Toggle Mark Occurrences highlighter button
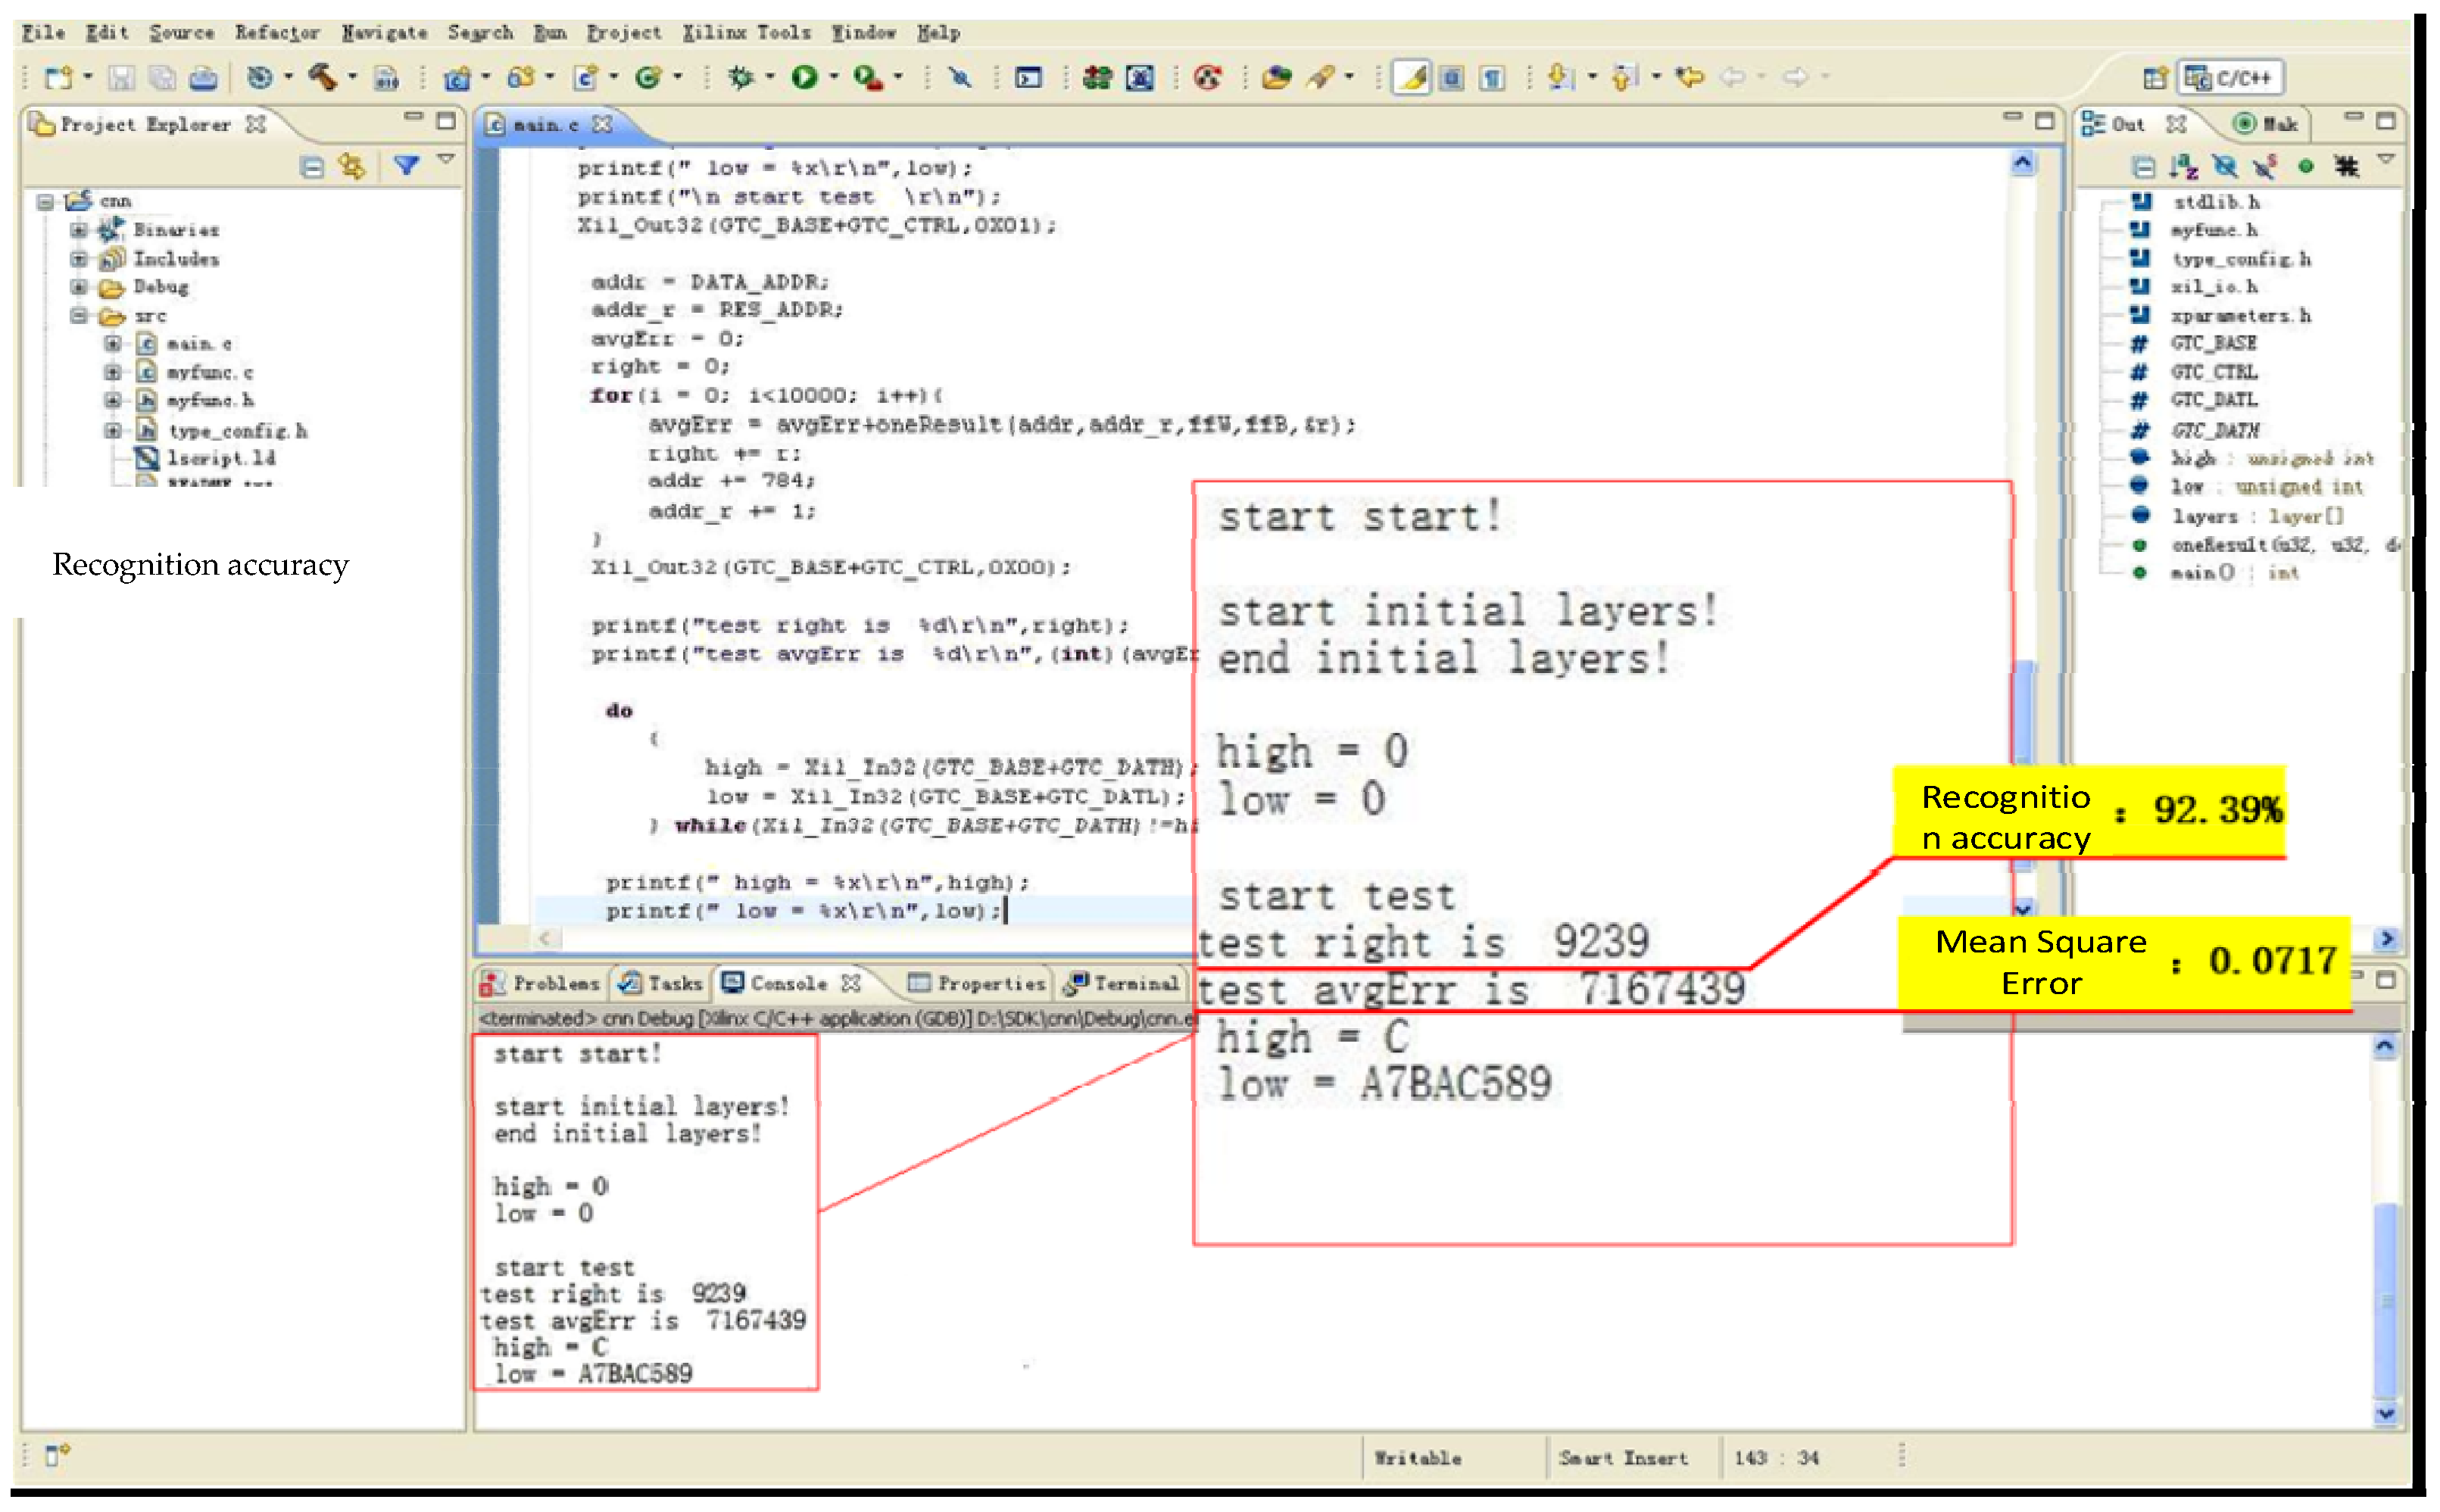The height and width of the screenshot is (1512, 2440). [1411, 76]
